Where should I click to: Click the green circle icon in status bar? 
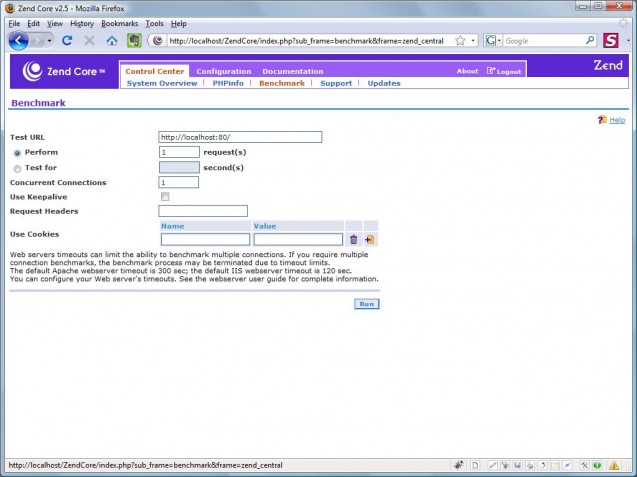[x=597, y=465]
